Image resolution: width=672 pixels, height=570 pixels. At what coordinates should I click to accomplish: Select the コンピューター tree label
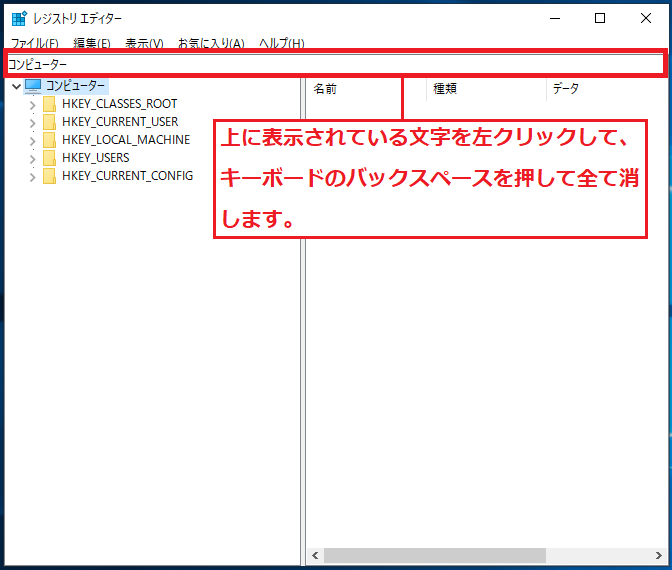75,86
